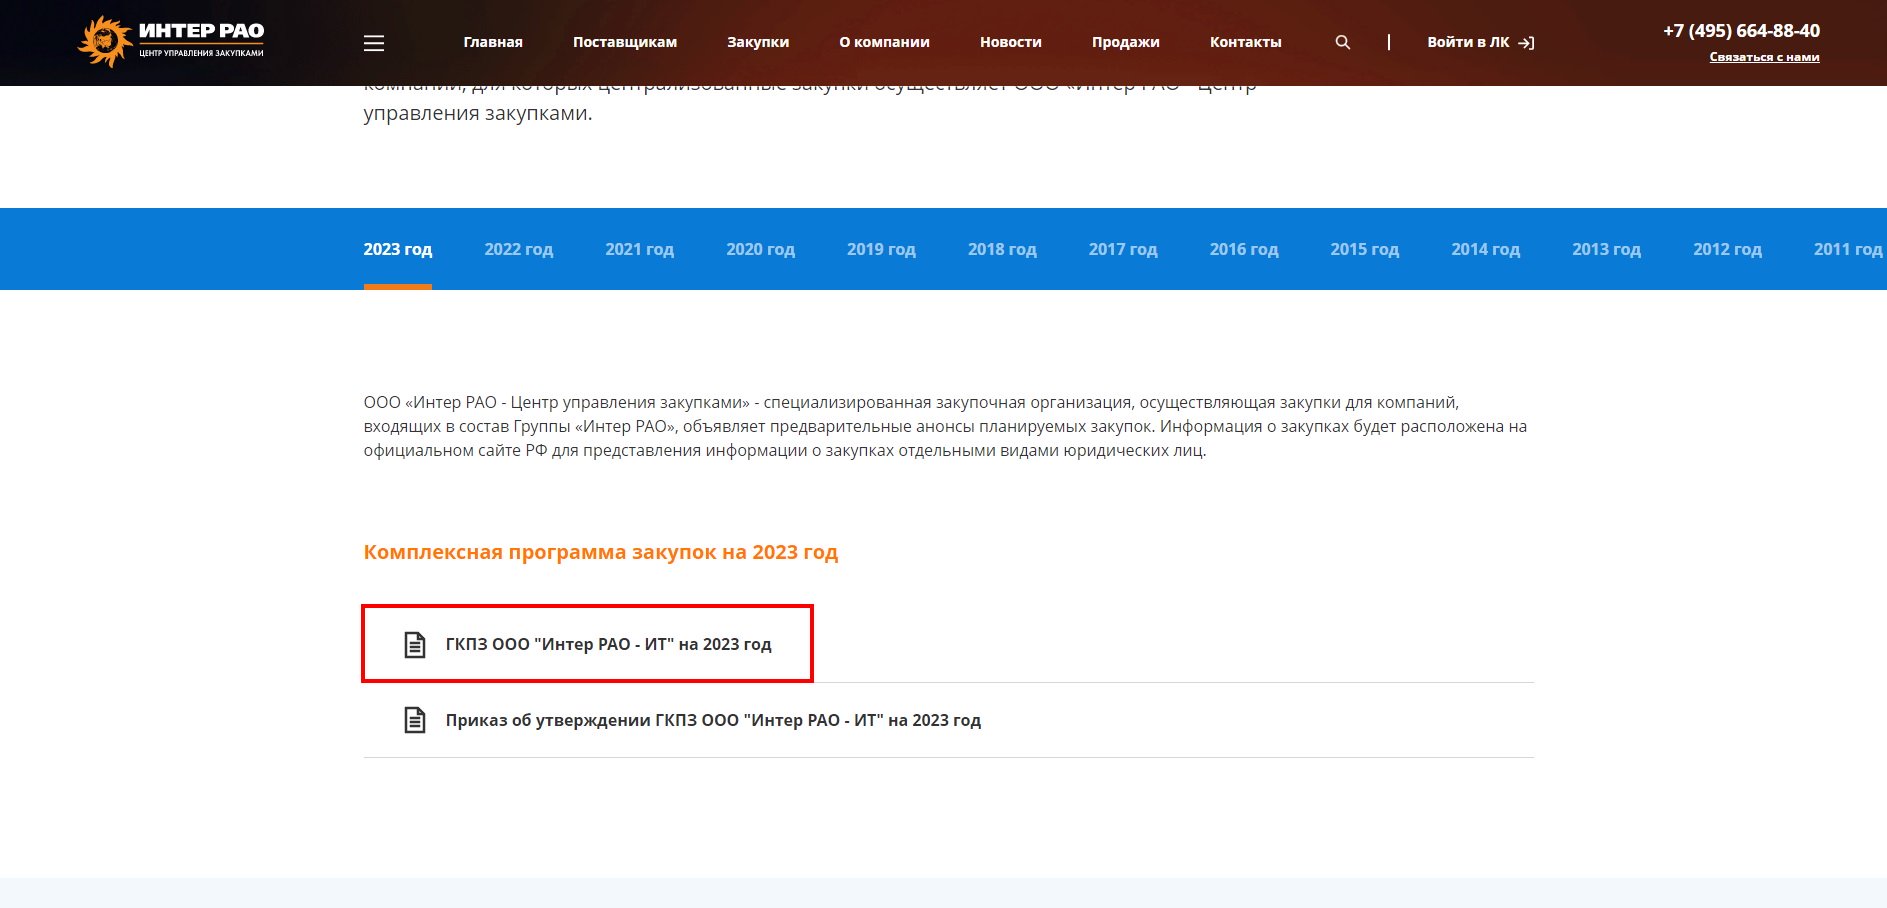This screenshot has height=908, width=1887.
Task: Open the Закупки menu
Action: tap(758, 42)
